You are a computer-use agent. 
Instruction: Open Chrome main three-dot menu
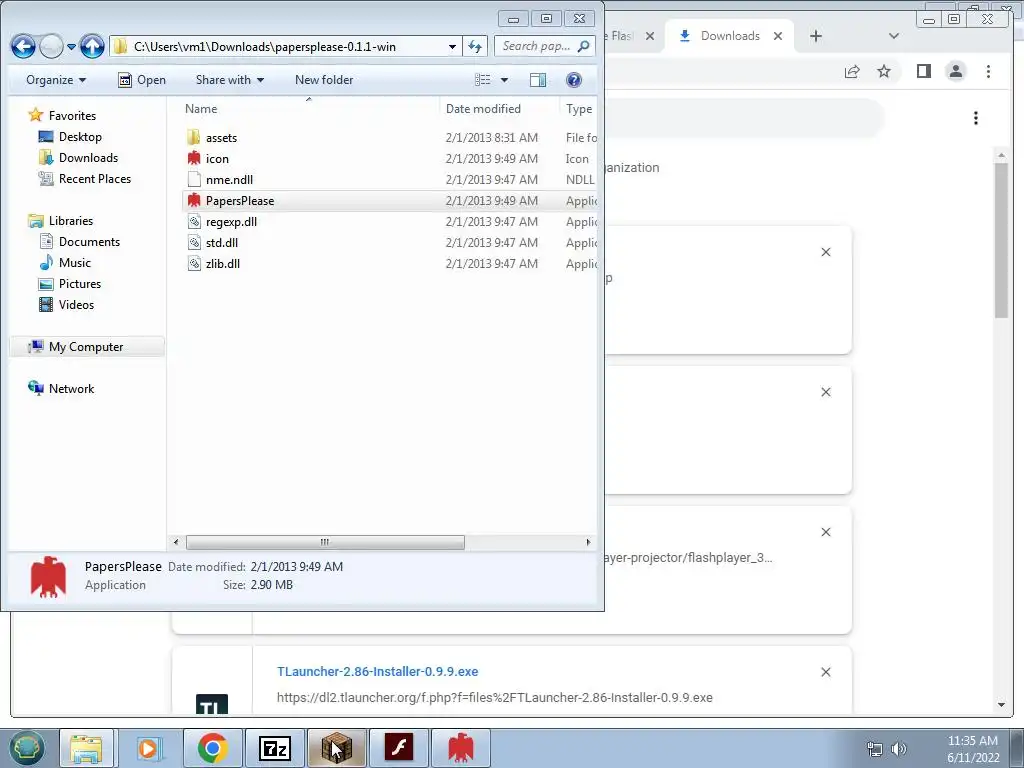point(988,71)
